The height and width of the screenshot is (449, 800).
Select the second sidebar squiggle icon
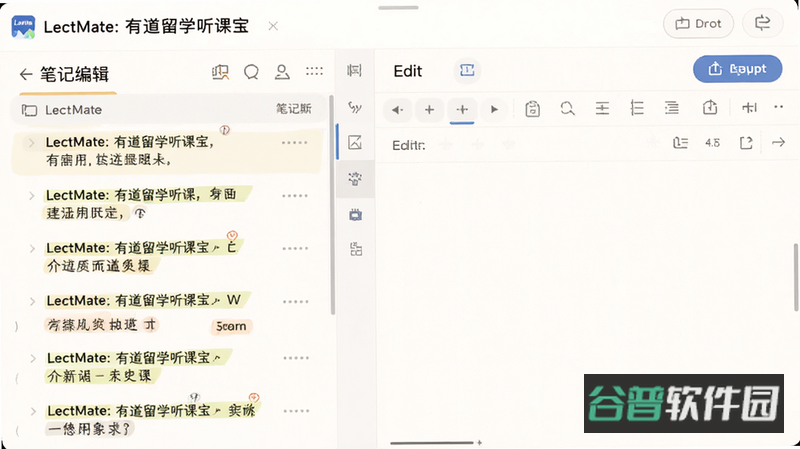(x=355, y=107)
